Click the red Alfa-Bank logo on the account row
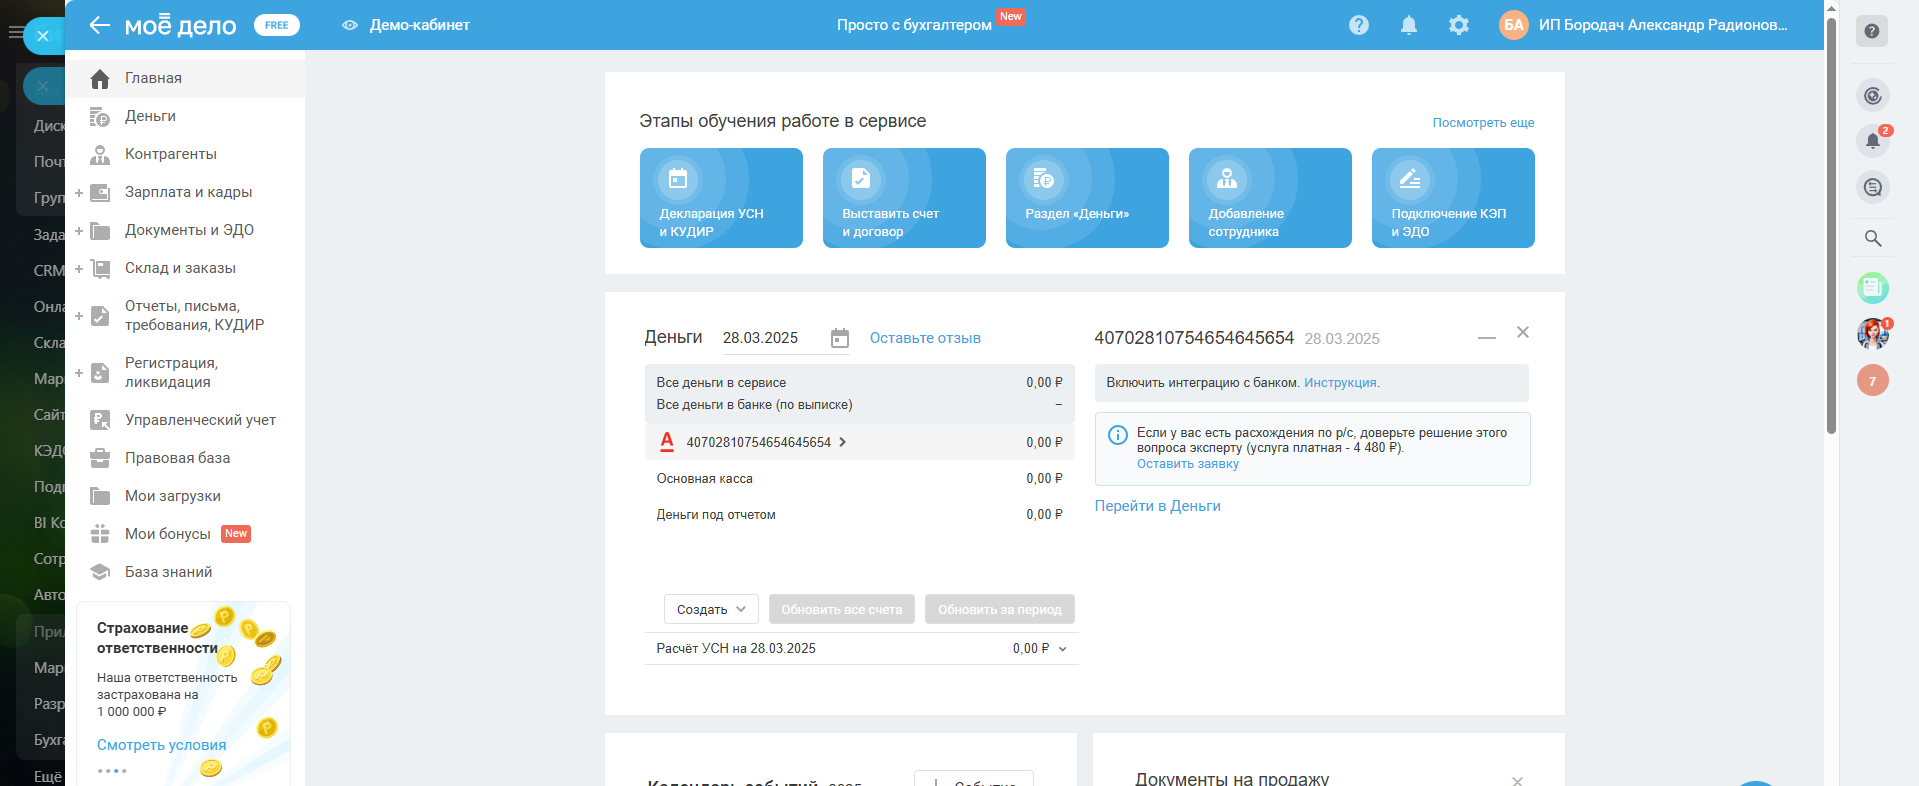Screen dimensions: 1919x786 [x=667, y=441]
